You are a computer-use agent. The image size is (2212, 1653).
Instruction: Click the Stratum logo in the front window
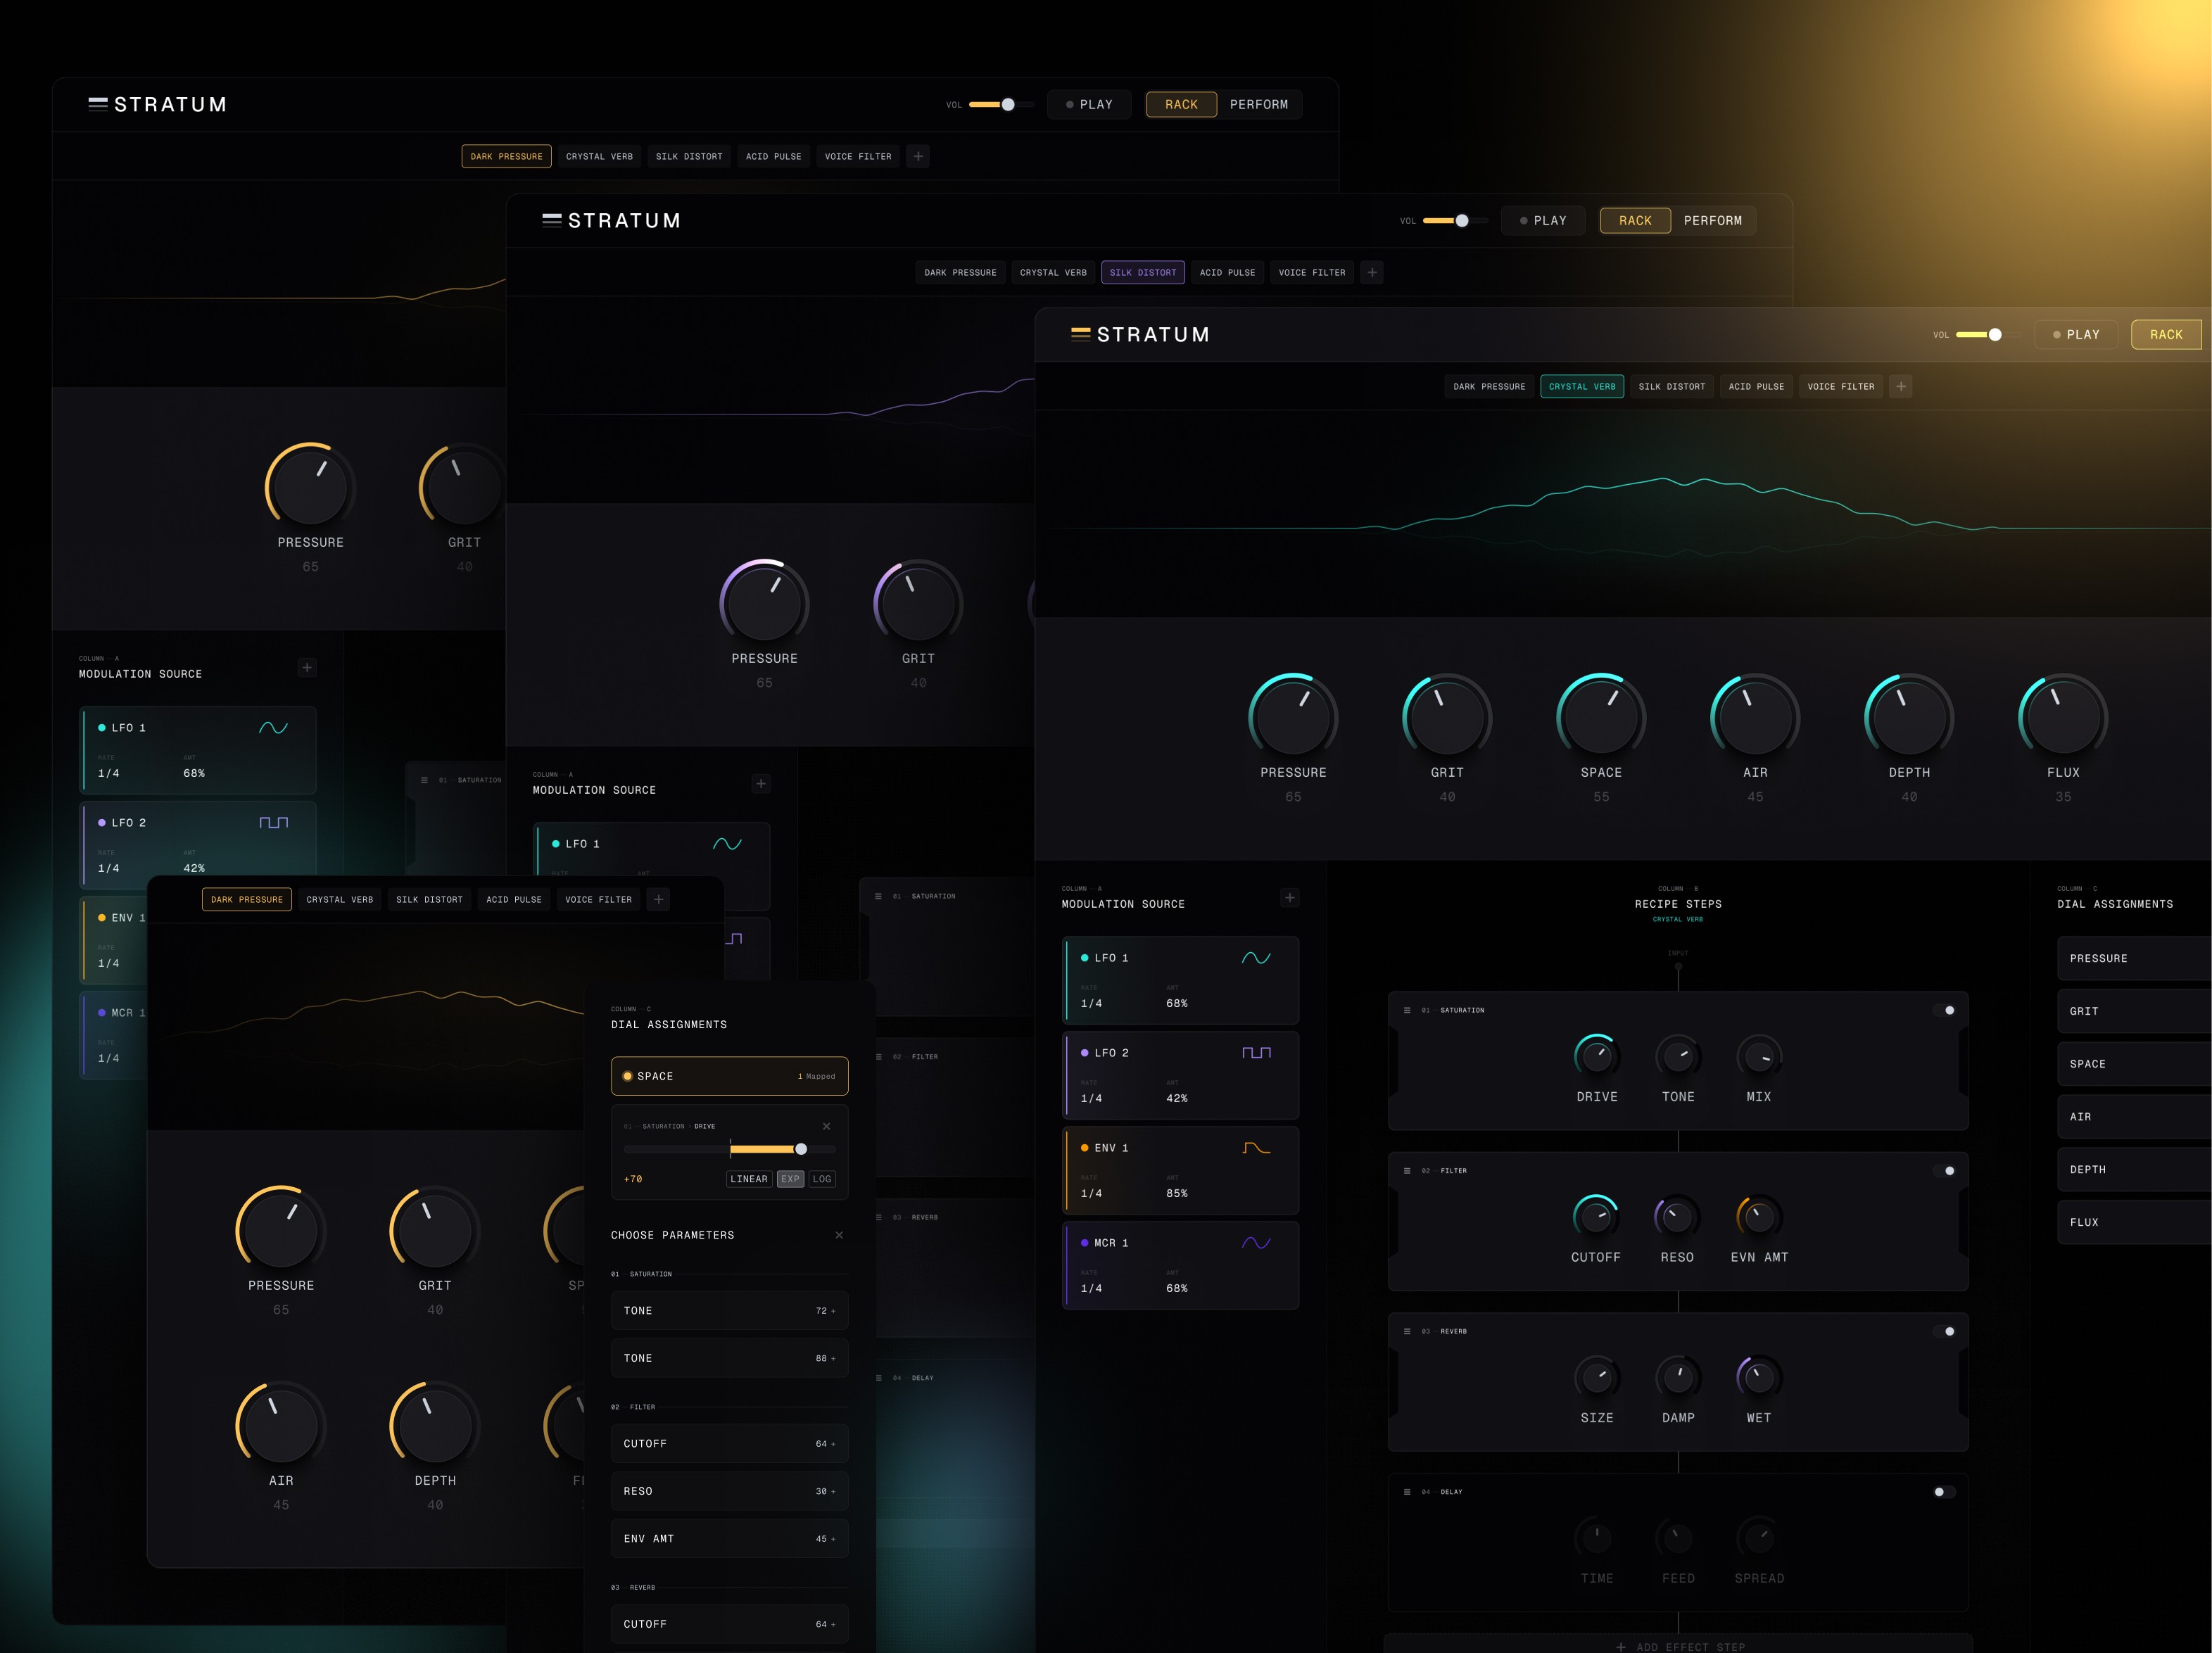pos(1140,335)
